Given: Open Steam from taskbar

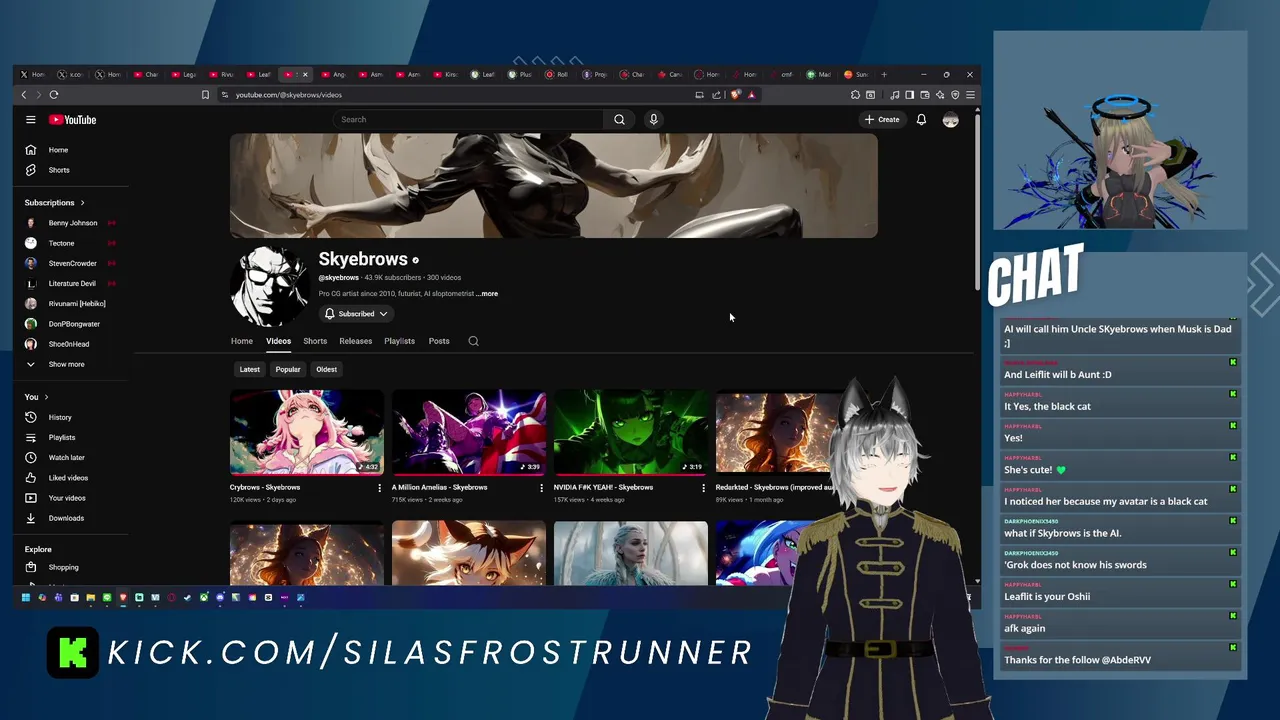Looking at the screenshot, I should [187, 597].
